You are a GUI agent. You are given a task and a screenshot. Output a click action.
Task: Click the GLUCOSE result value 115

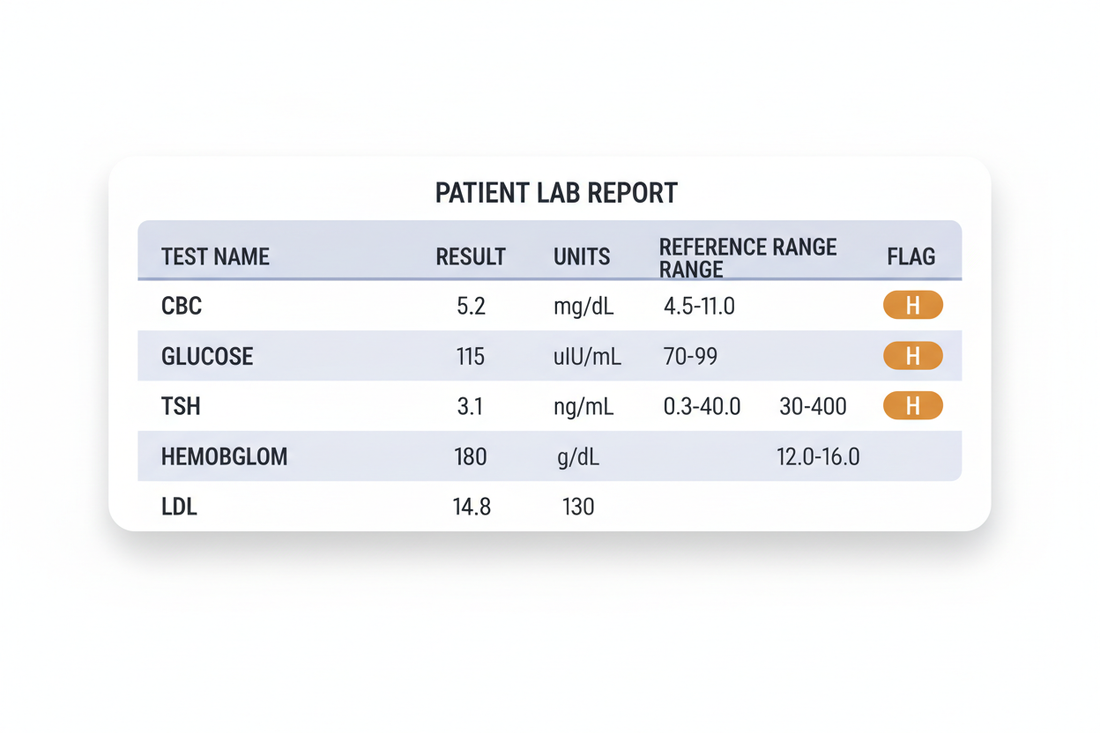(470, 356)
